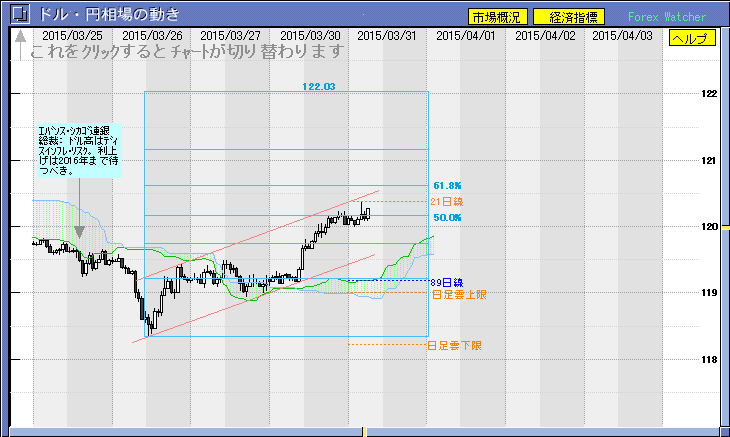Open 市場概況 market overview
730x437 pixels.
click(497, 17)
